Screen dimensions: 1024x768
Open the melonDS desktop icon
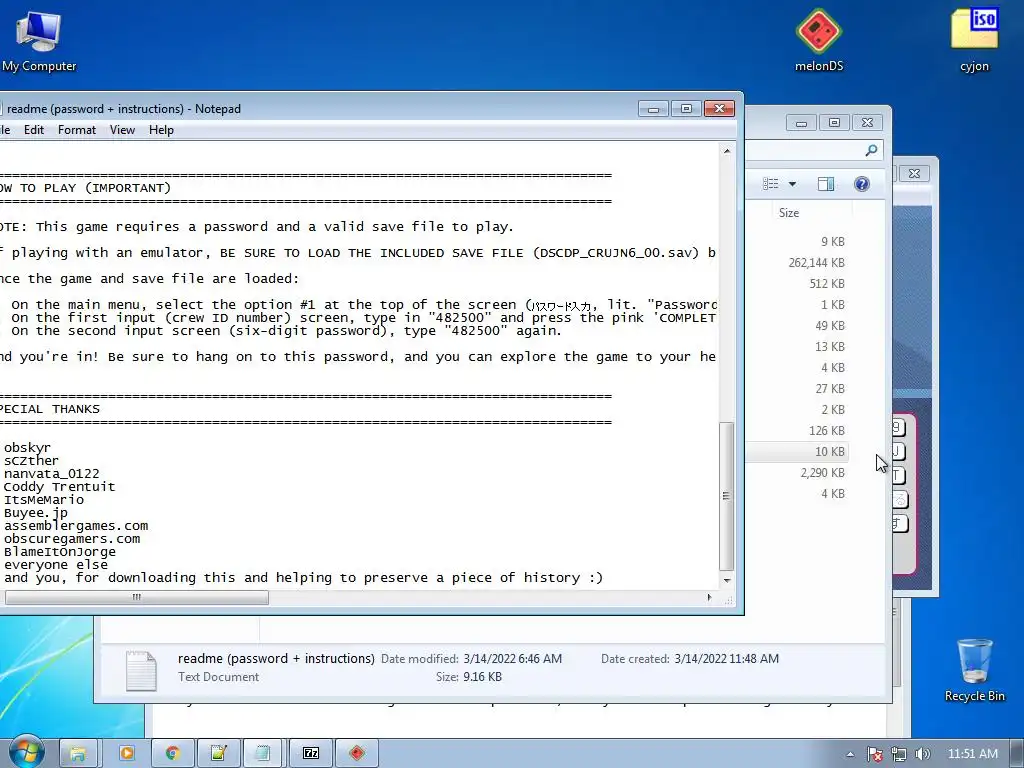tap(819, 39)
